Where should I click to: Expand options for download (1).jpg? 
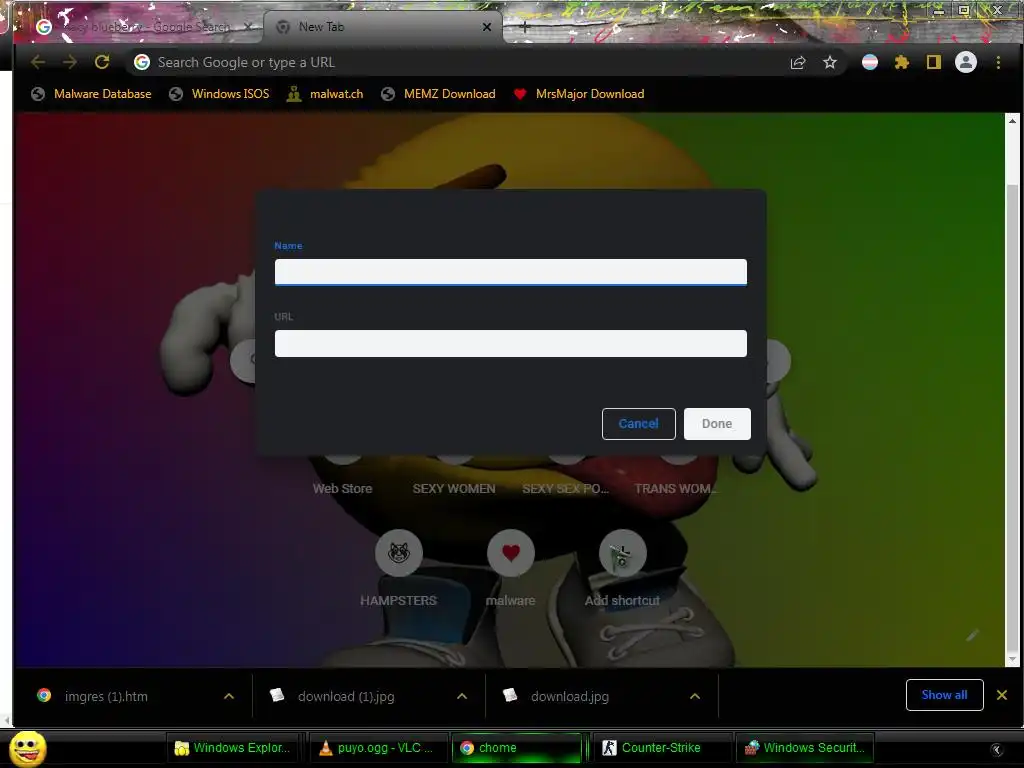pos(462,696)
